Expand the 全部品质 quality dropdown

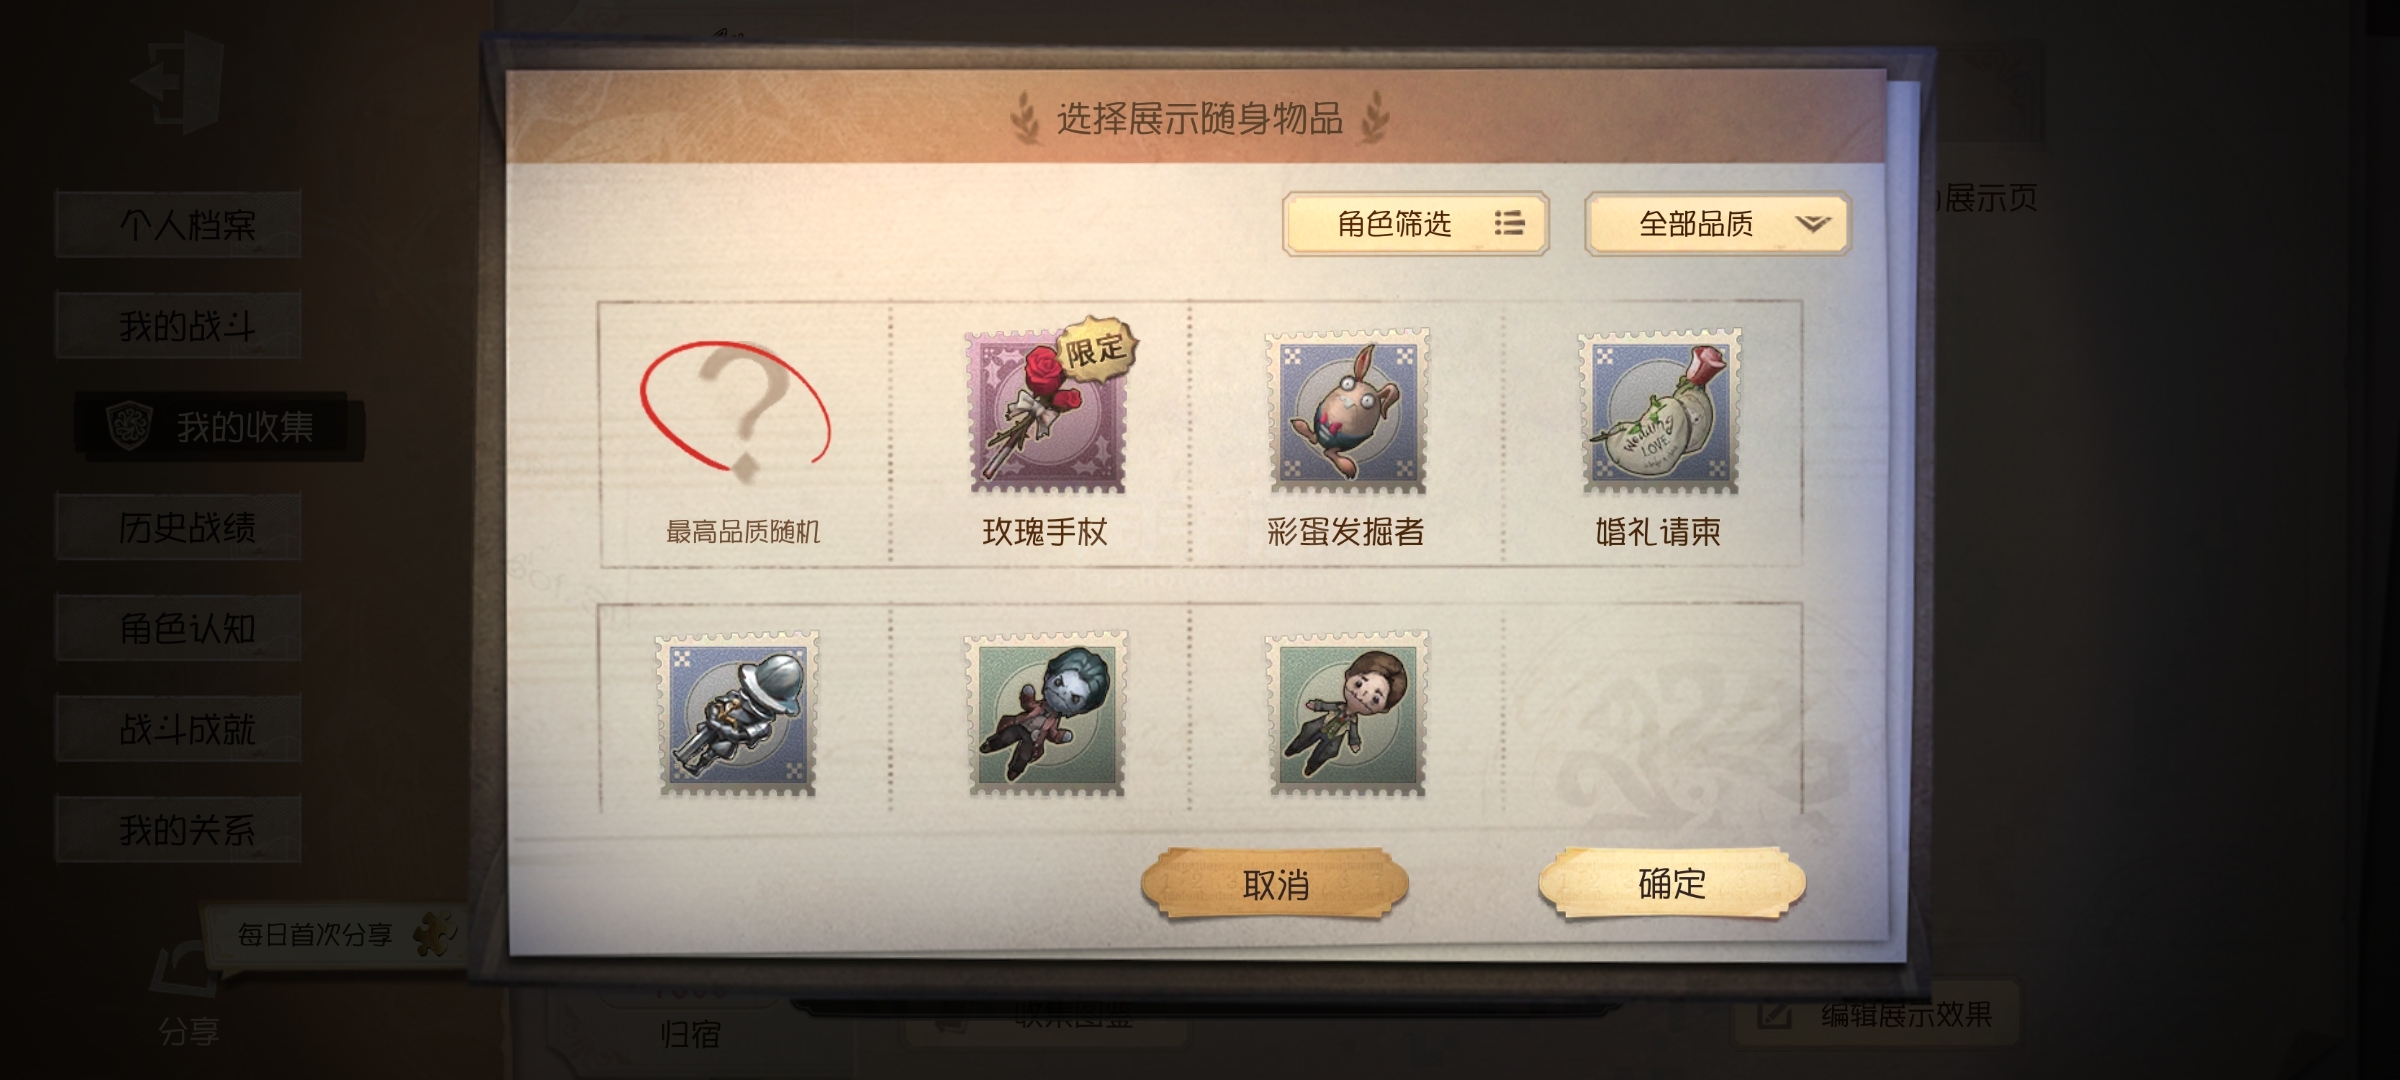pyautogui.click(x=1718, y=224)
